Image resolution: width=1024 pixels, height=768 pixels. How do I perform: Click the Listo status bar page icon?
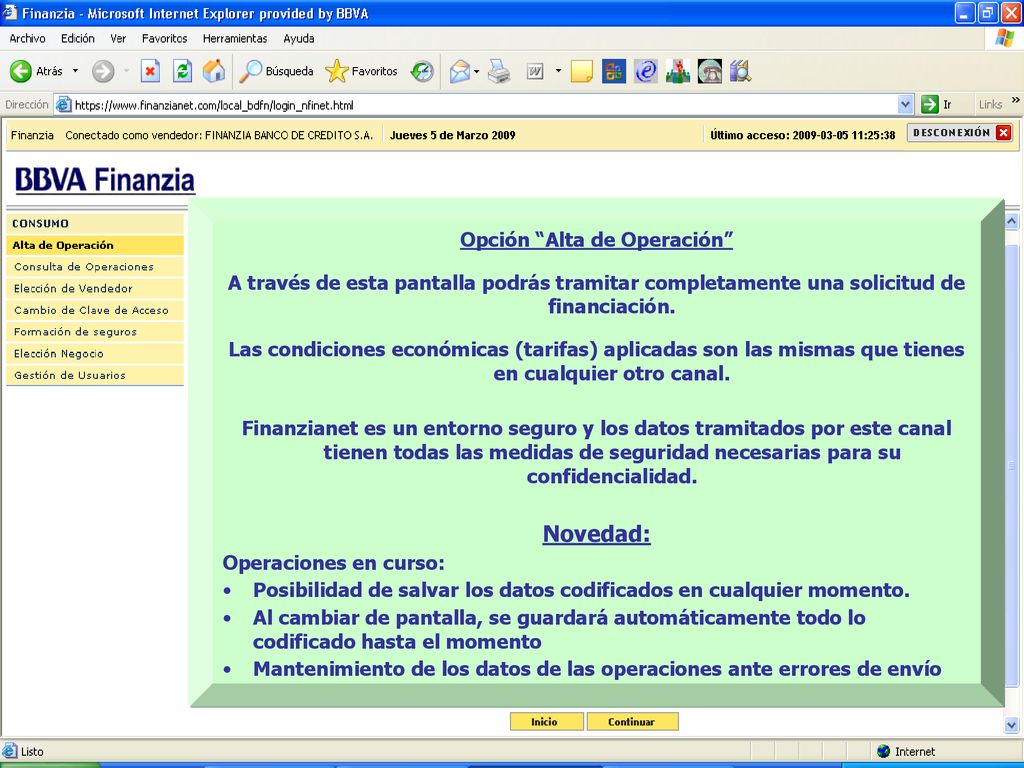pyautogui.click(x=9, y=751)
